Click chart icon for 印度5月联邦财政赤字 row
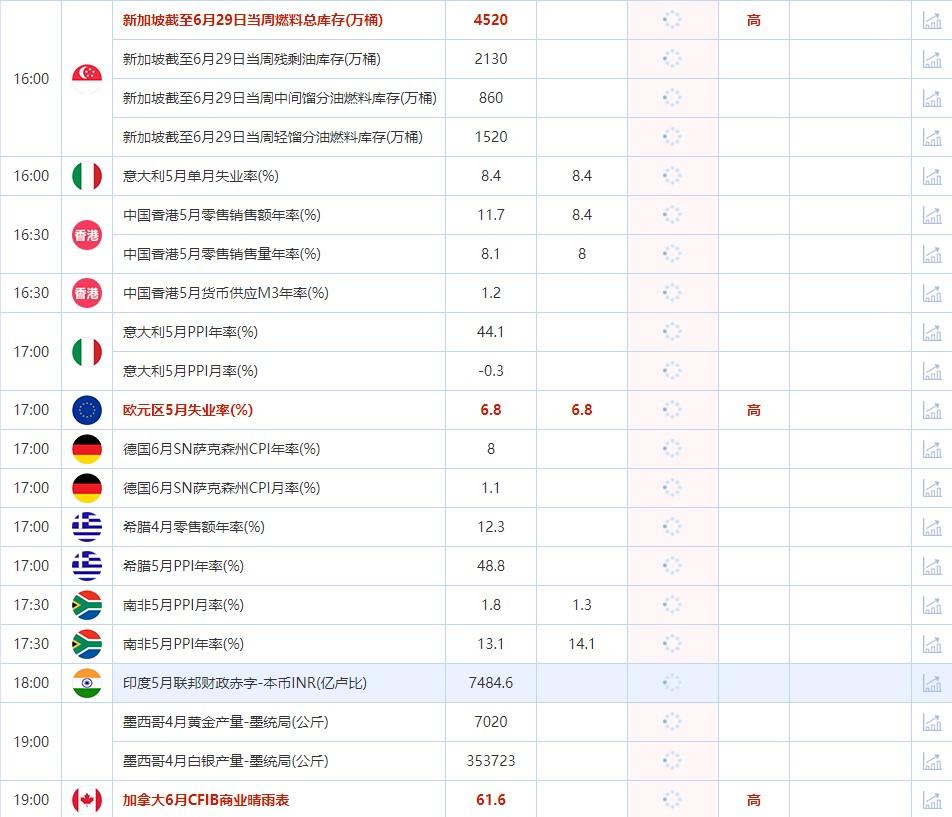The width and height of the screenshot is (952, 817). click(x=931, y=683)
